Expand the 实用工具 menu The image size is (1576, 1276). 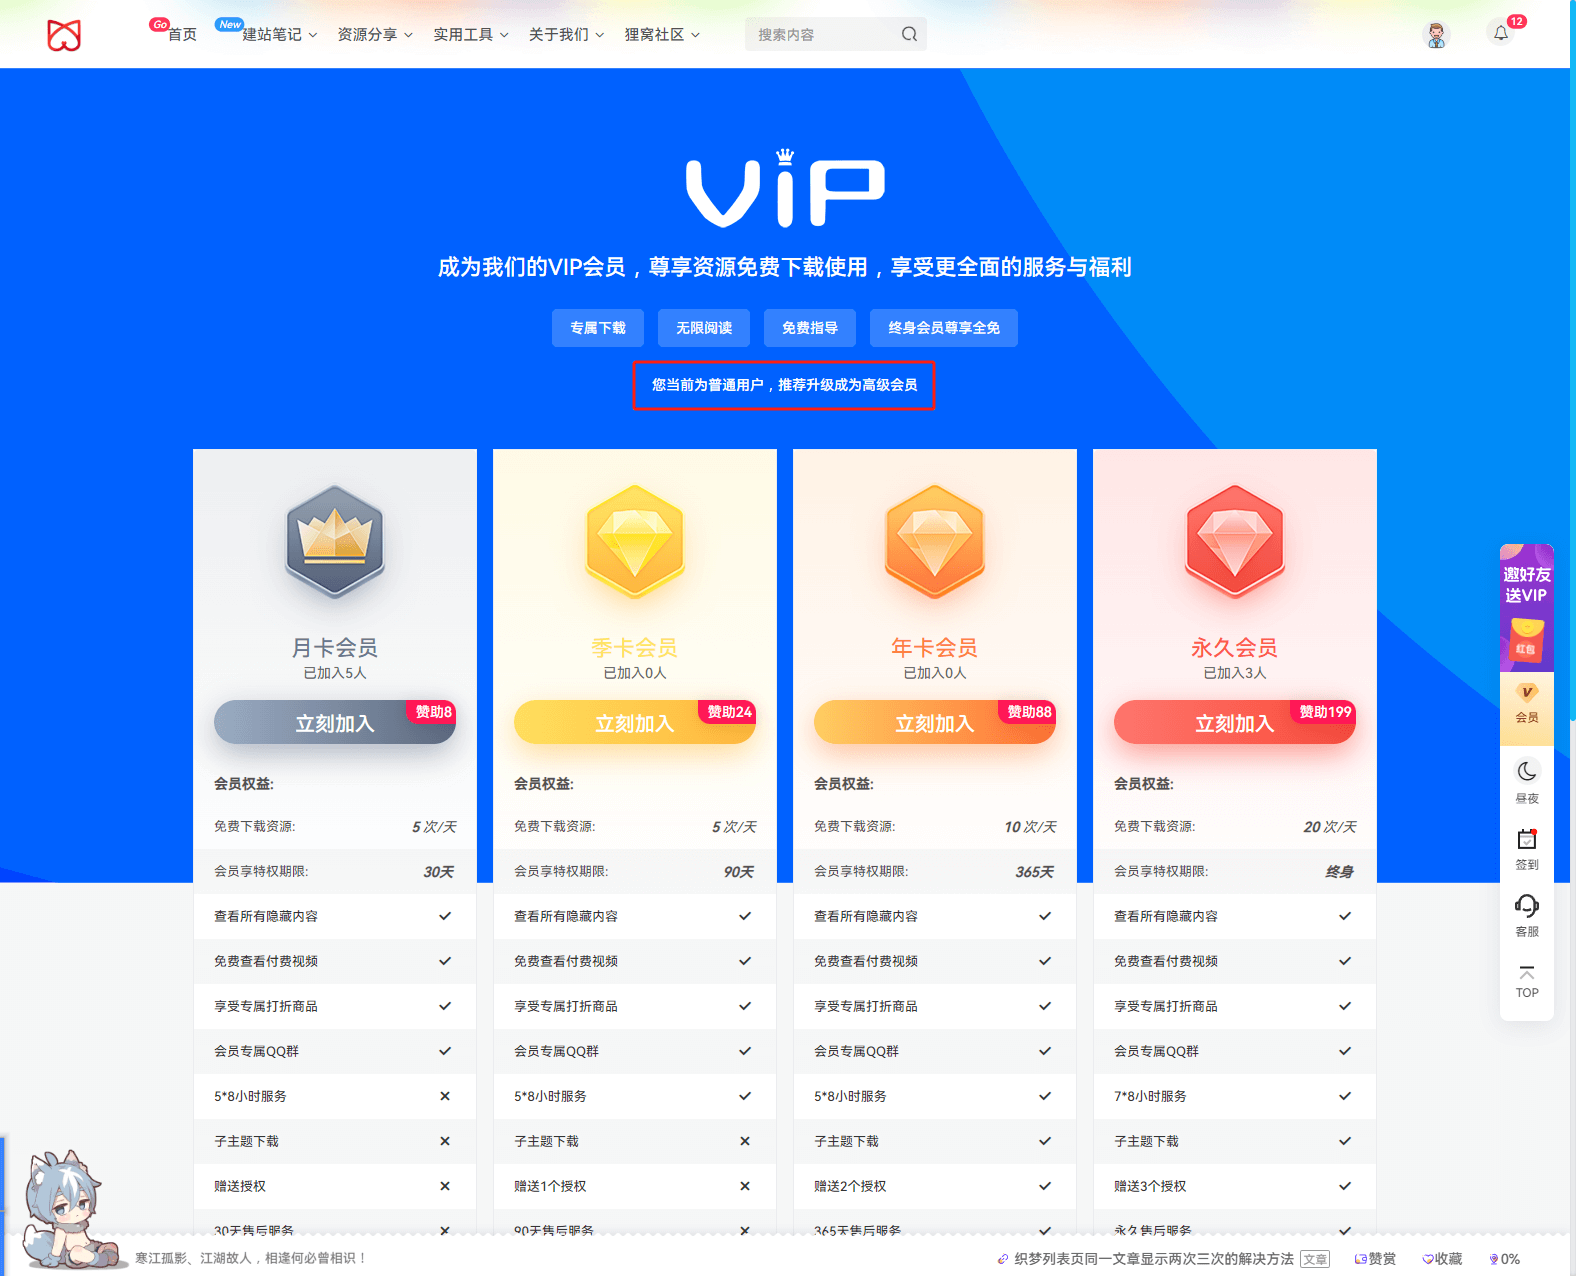(471, 34)
